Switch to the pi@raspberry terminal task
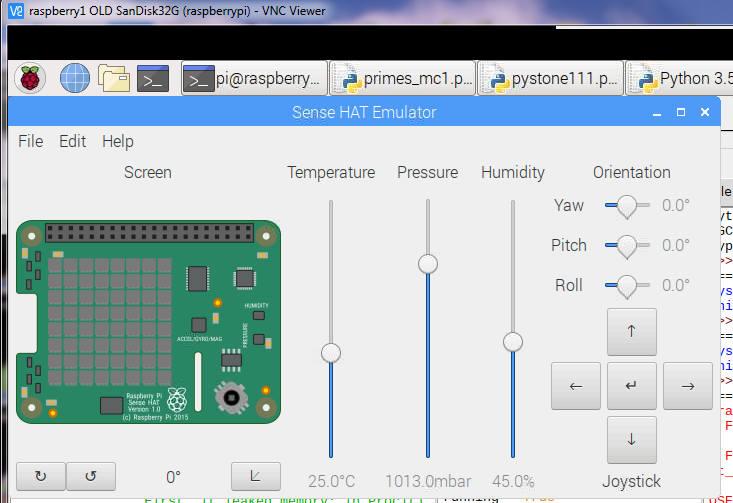Image resolution: width=733 pixels, height=503 pixels. pyautogui.click(x=254, y=79)
